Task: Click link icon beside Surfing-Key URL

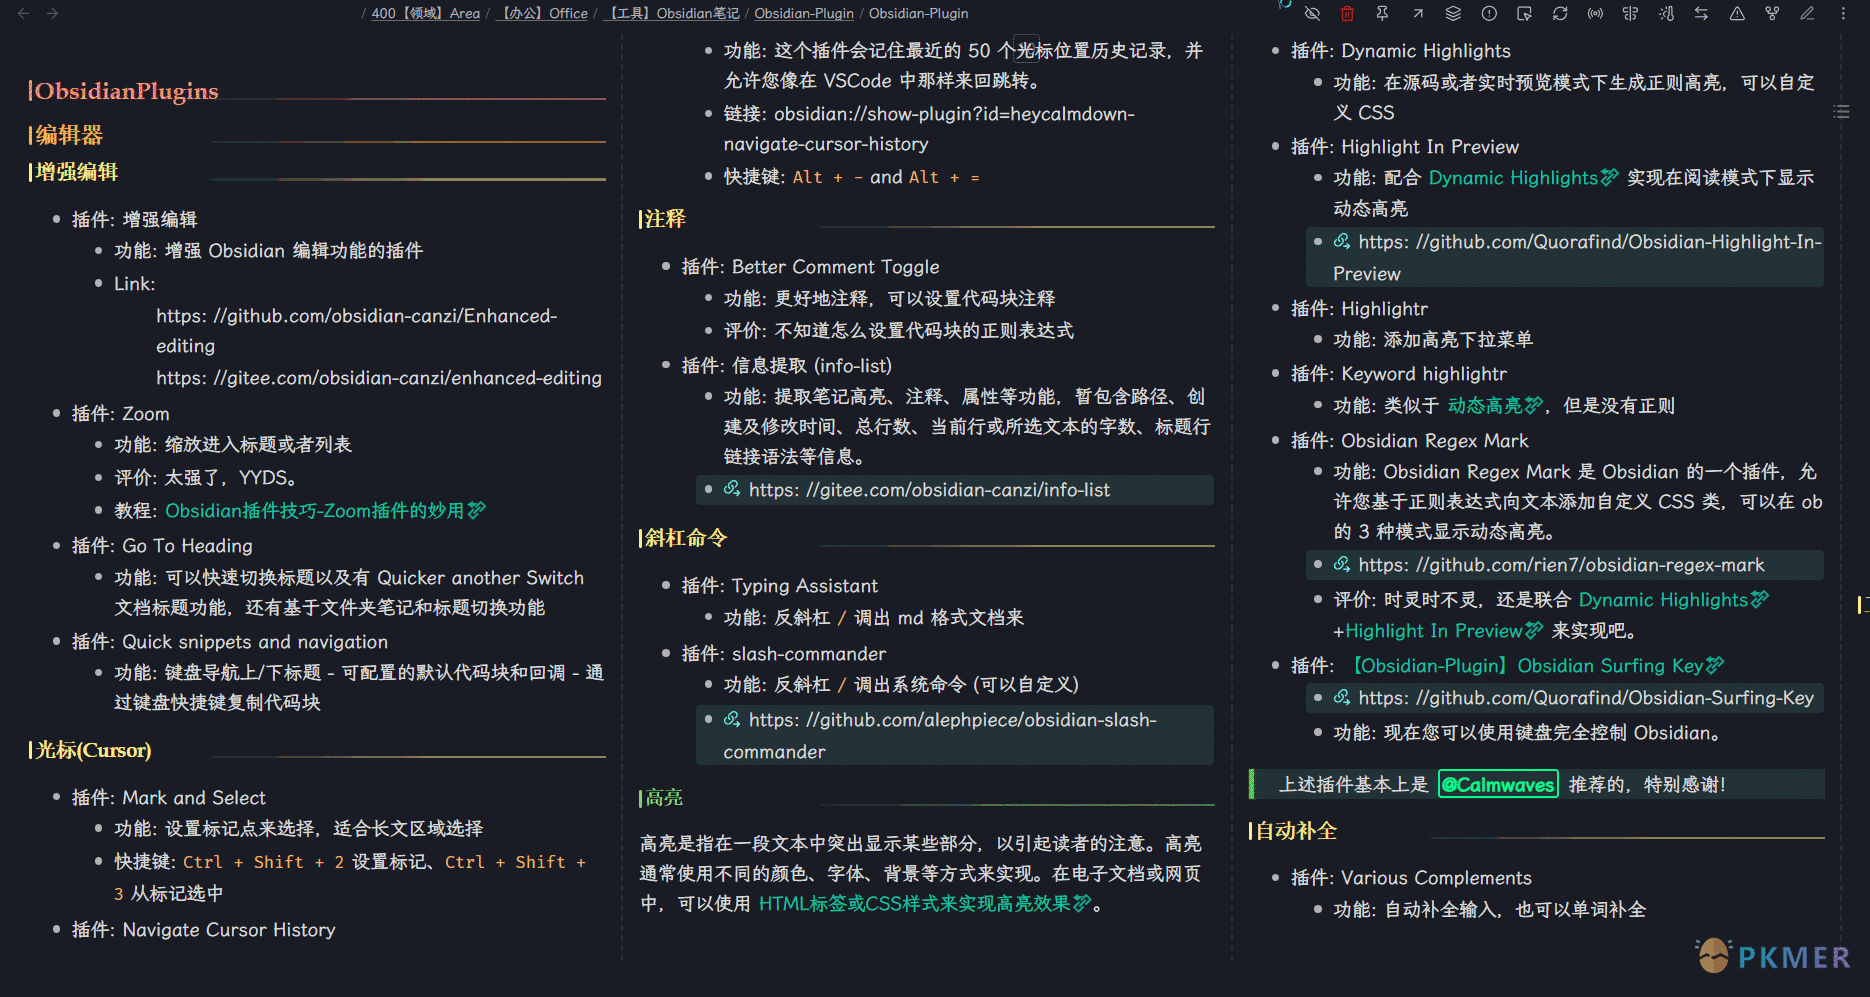Action: tap(1342, 697)
